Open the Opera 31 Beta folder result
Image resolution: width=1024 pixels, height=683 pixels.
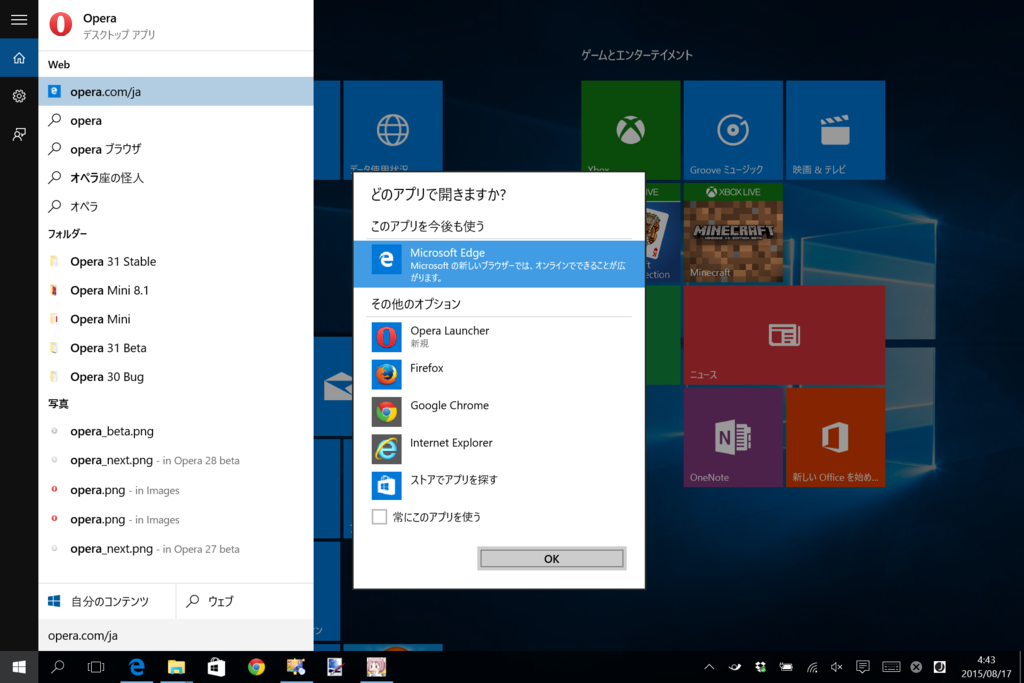click(x=176, y=348)
